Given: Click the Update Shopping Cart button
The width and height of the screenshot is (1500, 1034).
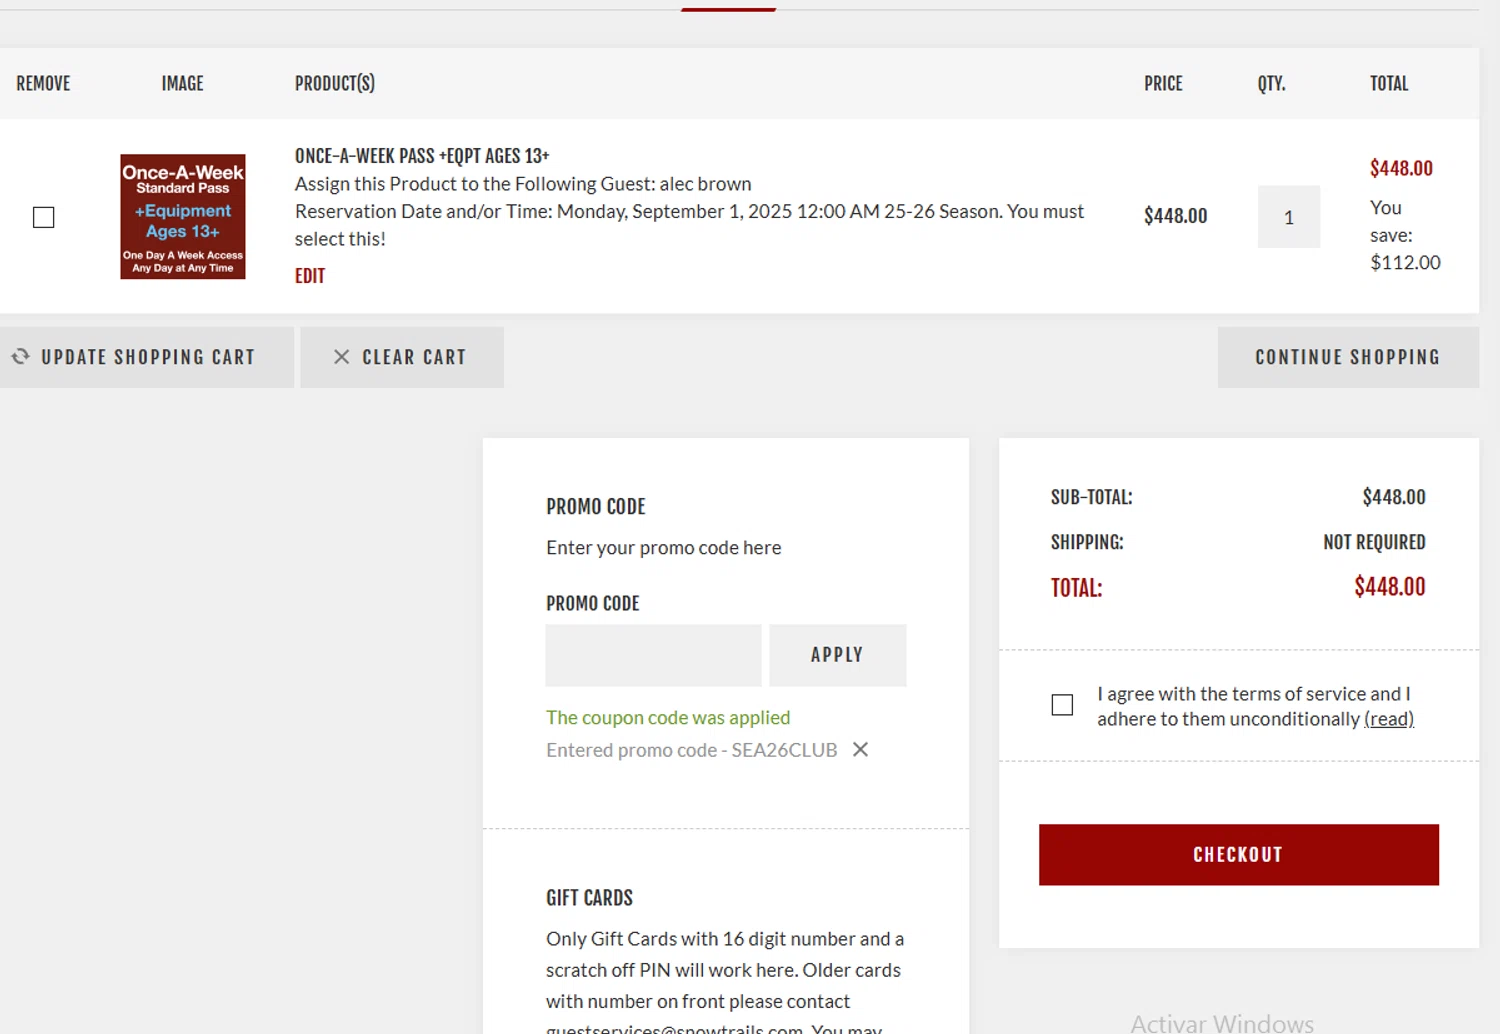Looking at the screenshot, I should pos(147,357).
